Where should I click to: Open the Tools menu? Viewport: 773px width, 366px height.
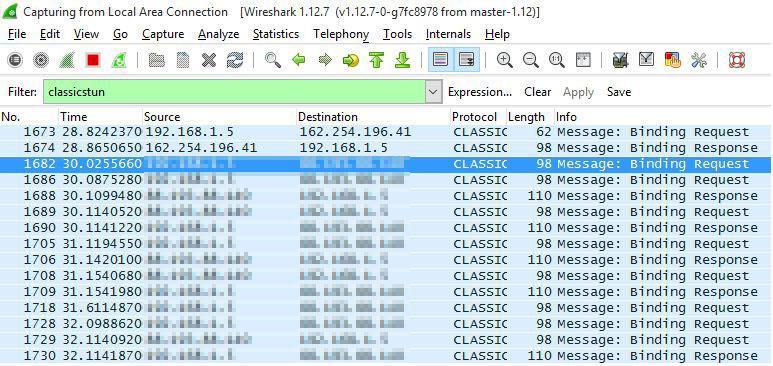coord(397,34)
